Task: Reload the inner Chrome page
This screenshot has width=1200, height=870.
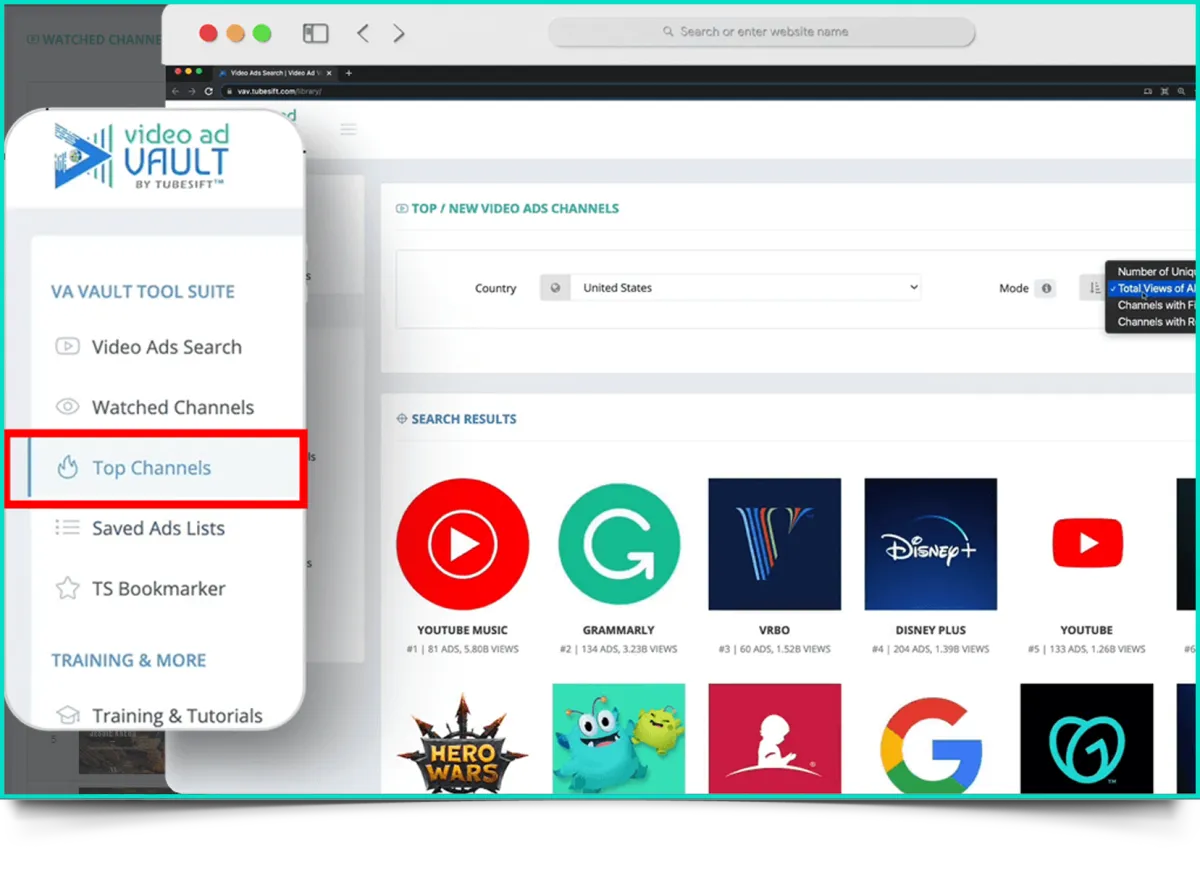Action: click(x=208, y=91)
